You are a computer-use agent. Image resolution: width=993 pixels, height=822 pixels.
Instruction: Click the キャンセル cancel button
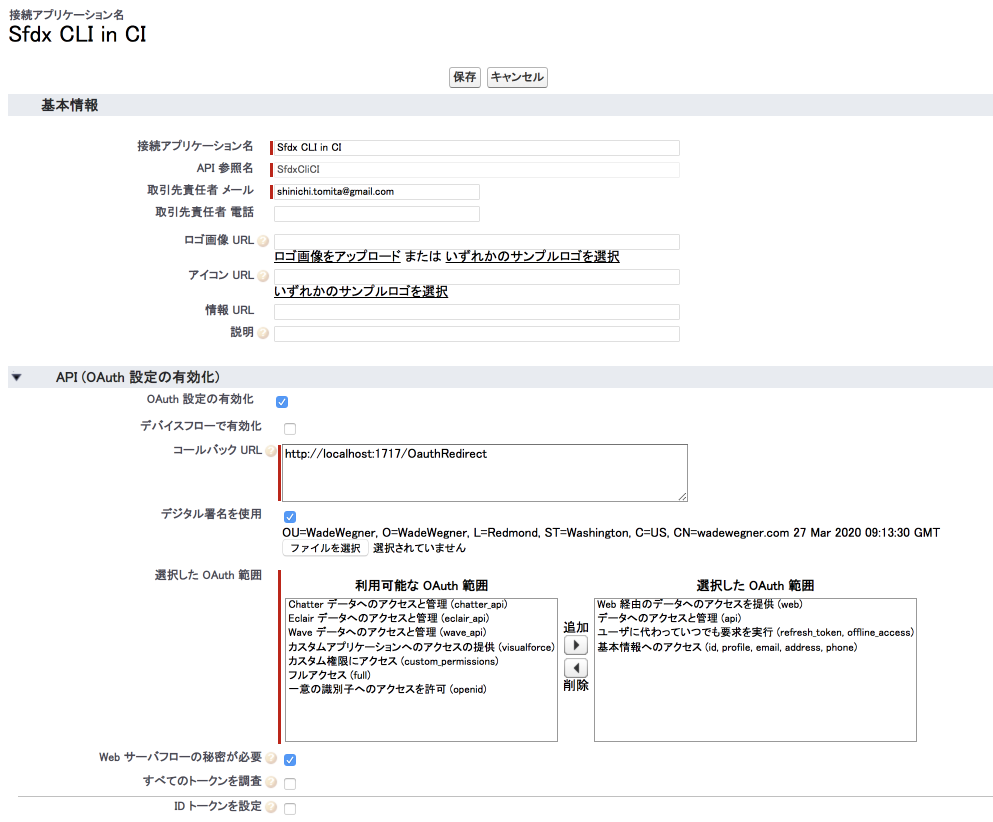[517, 77]
